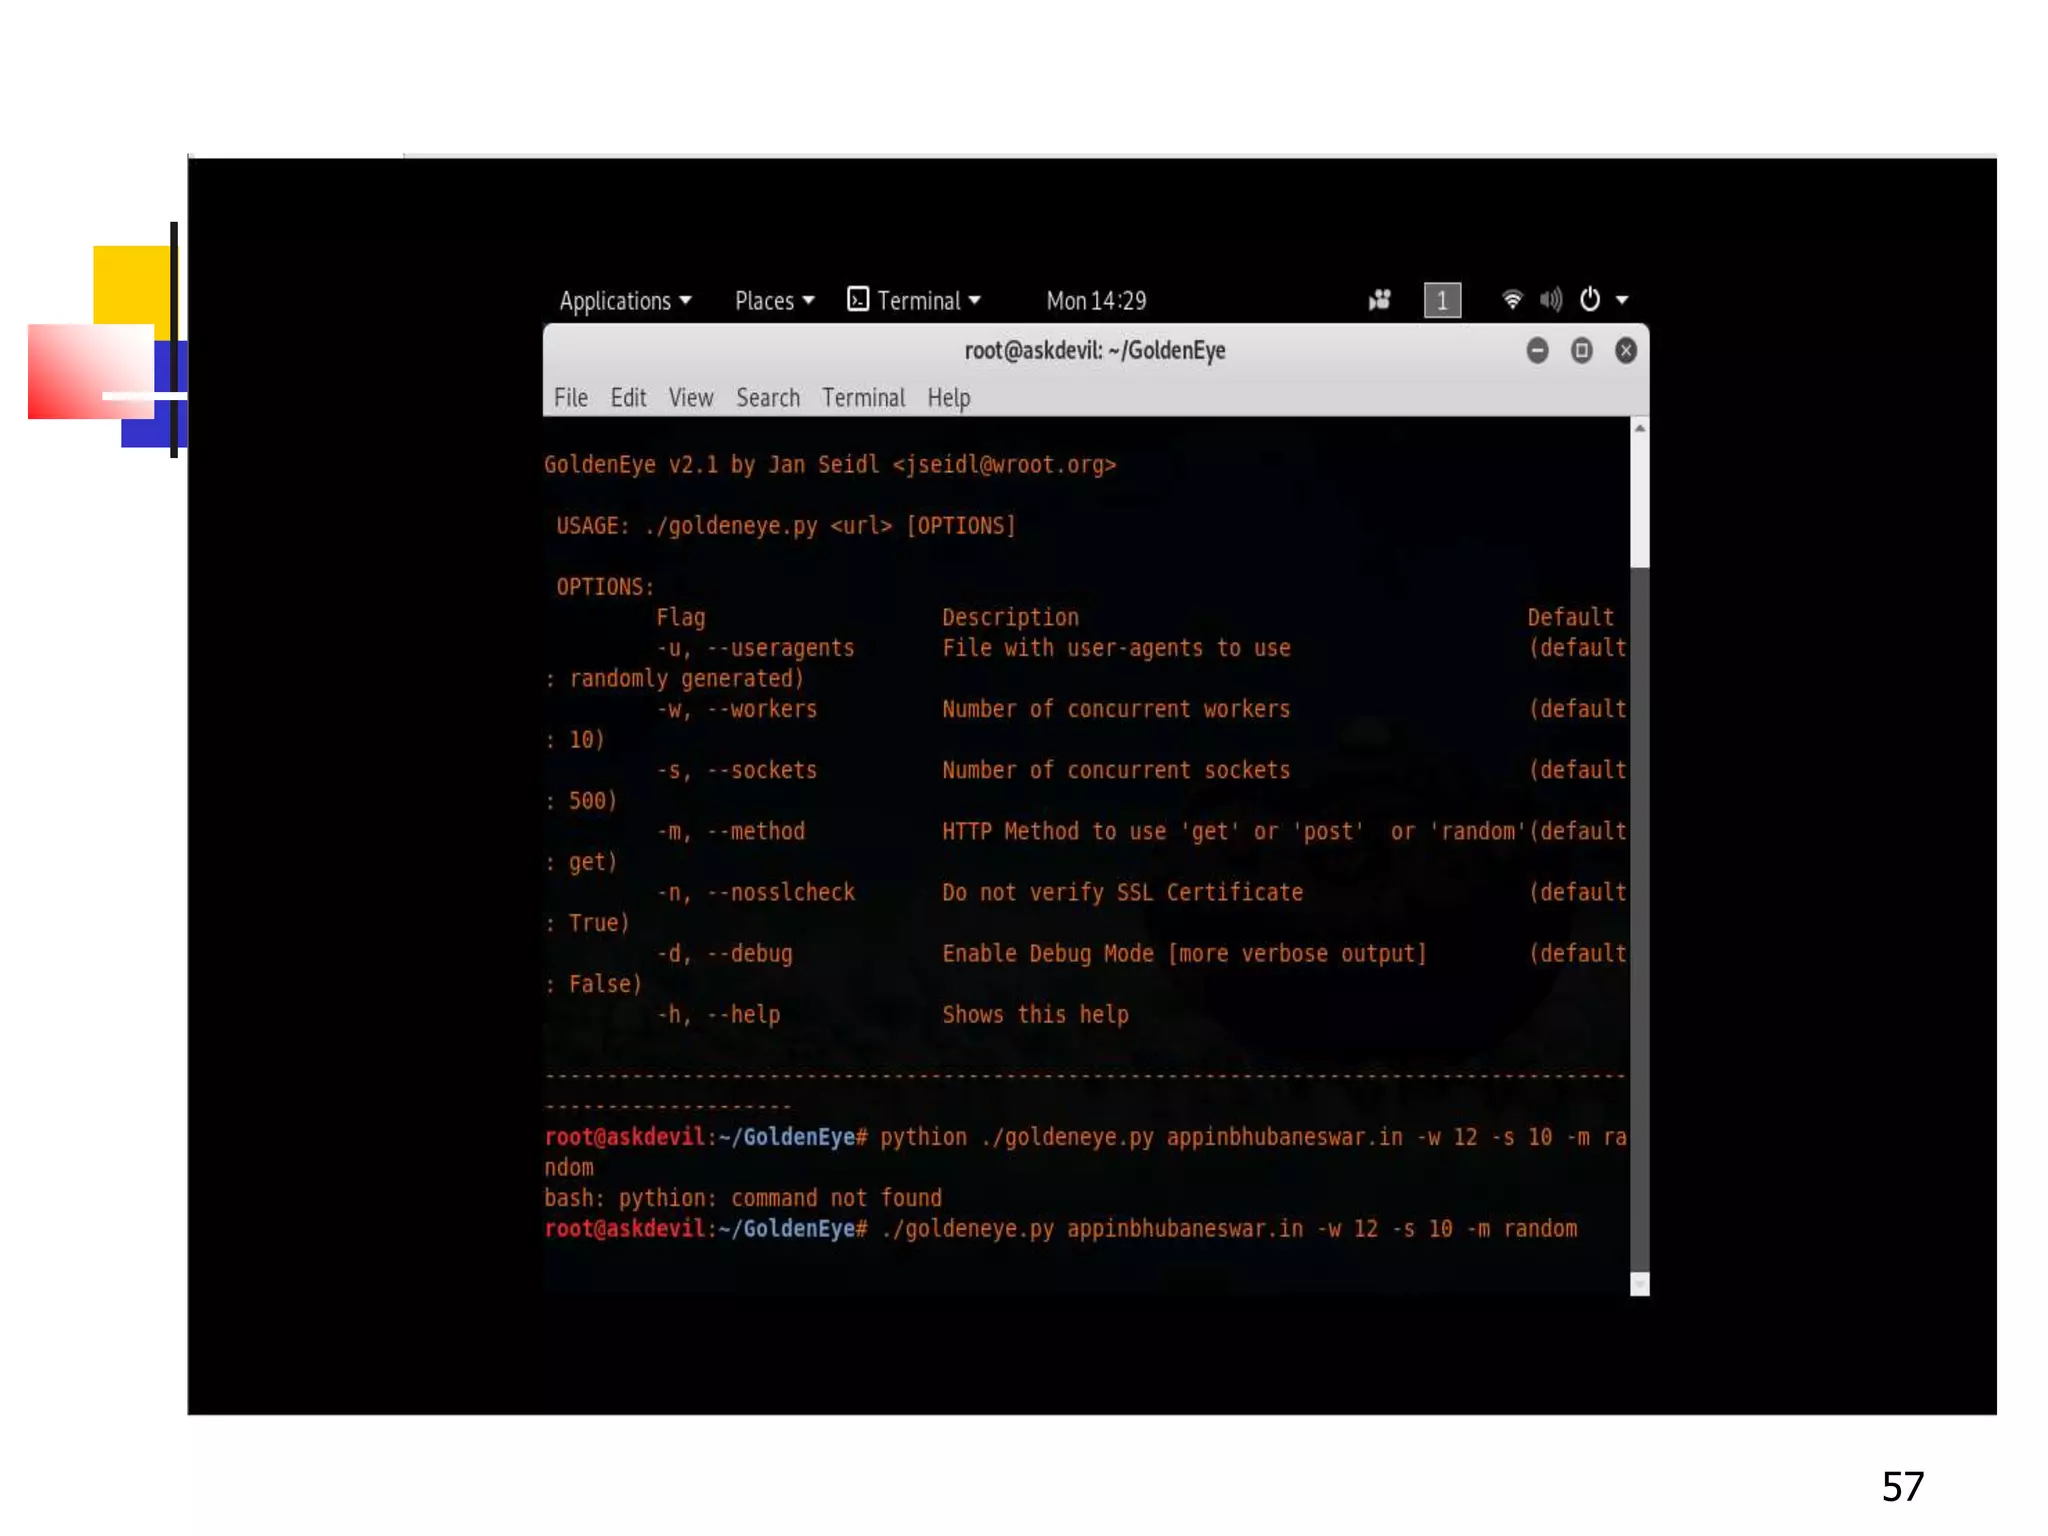This screenshot has width=2048, height=1536.
Task: Click the power icon in the system tray
Action: tap(1589, 300)
